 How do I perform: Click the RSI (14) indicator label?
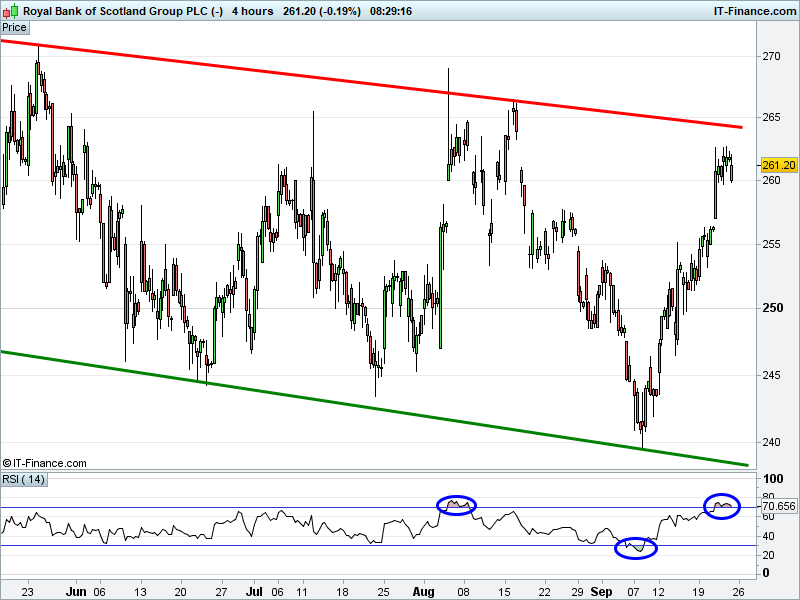23,480
